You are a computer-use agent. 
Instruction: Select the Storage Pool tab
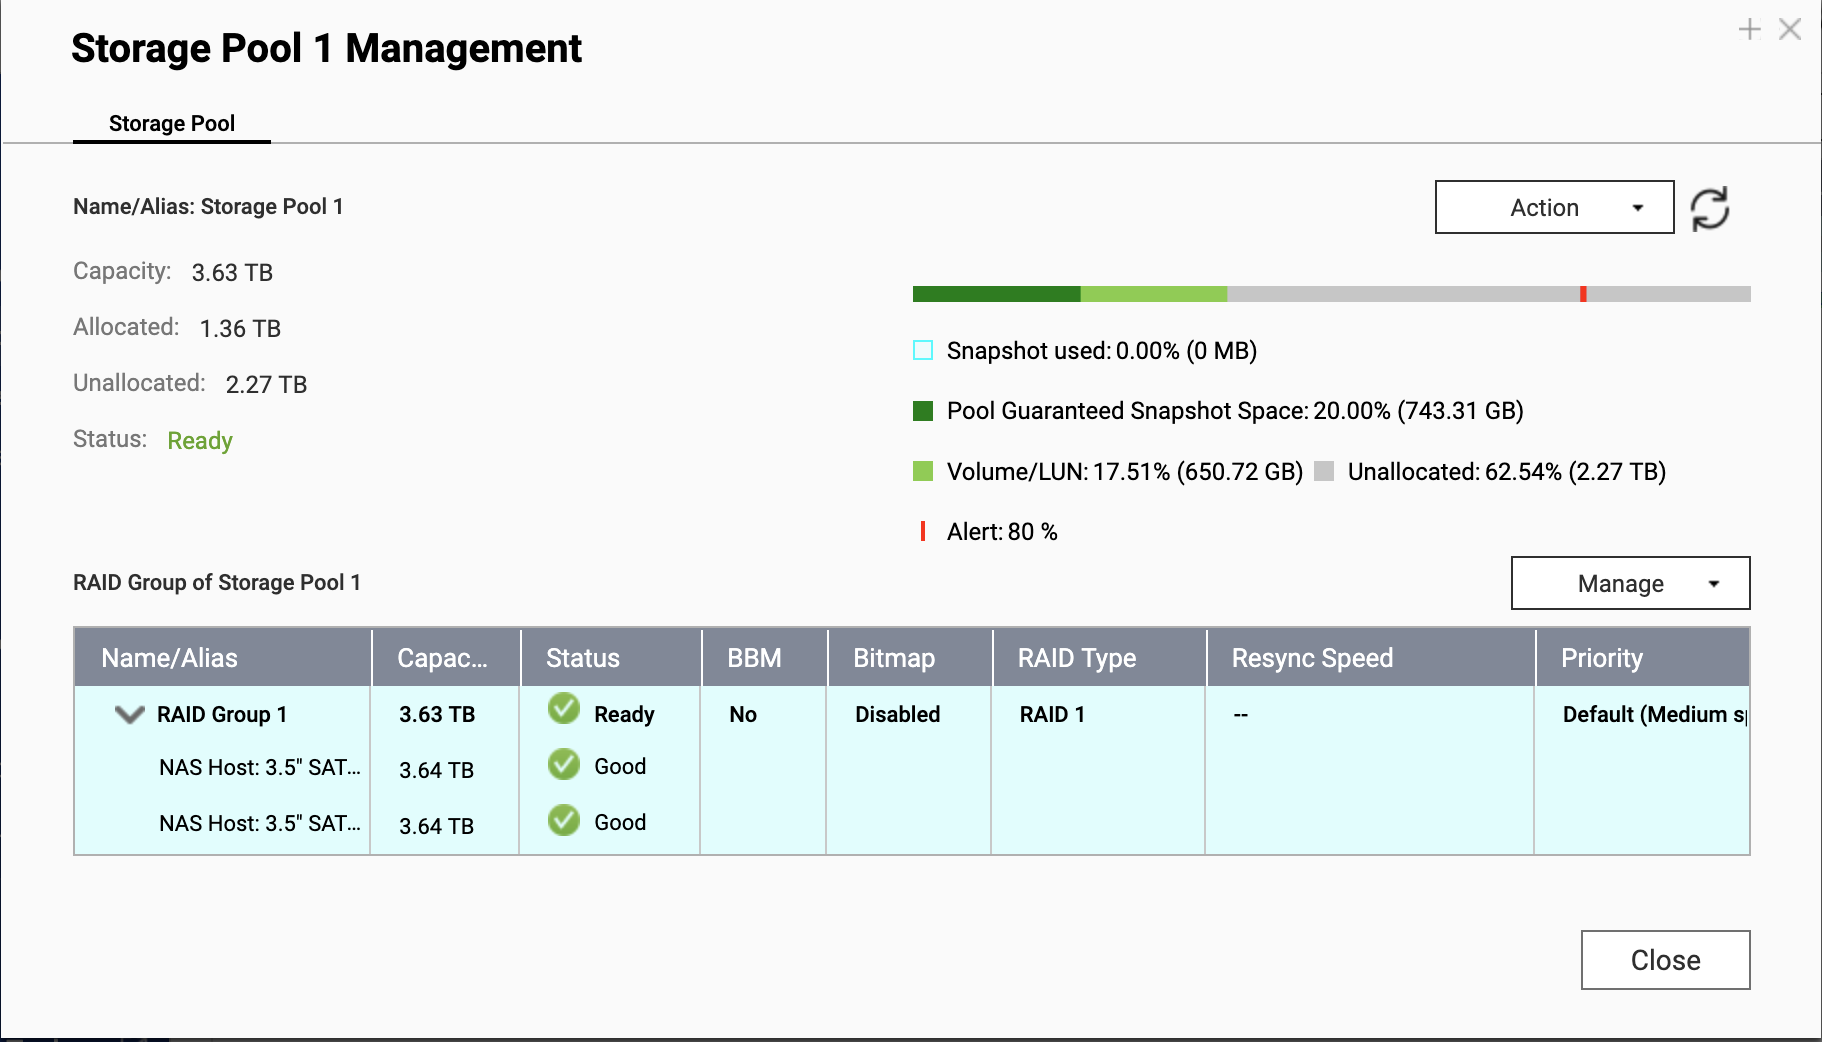pos(172,123)
